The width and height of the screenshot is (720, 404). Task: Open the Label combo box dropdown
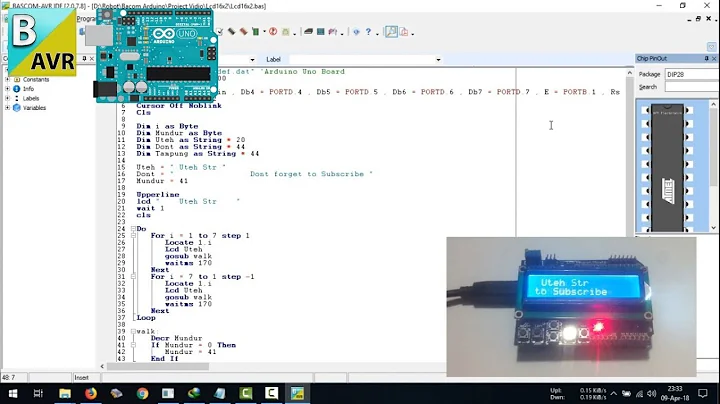438,60
